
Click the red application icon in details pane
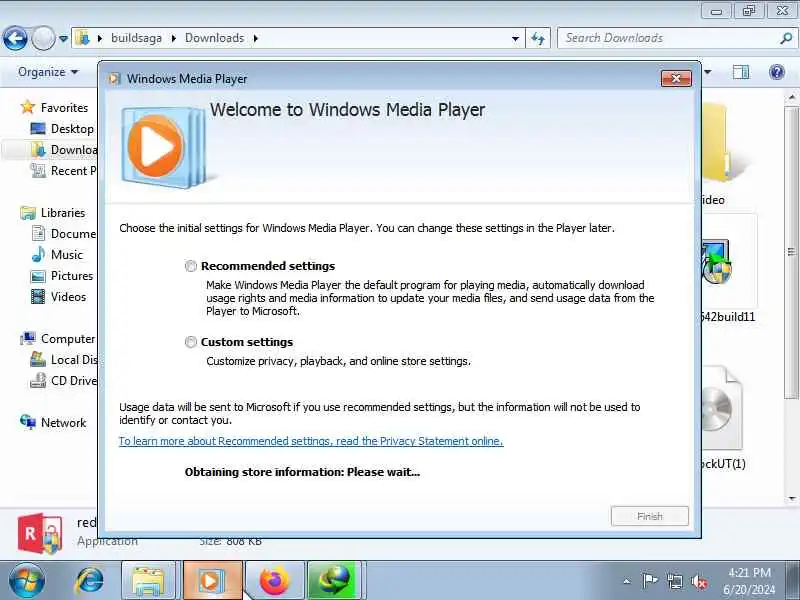(40, 534)
